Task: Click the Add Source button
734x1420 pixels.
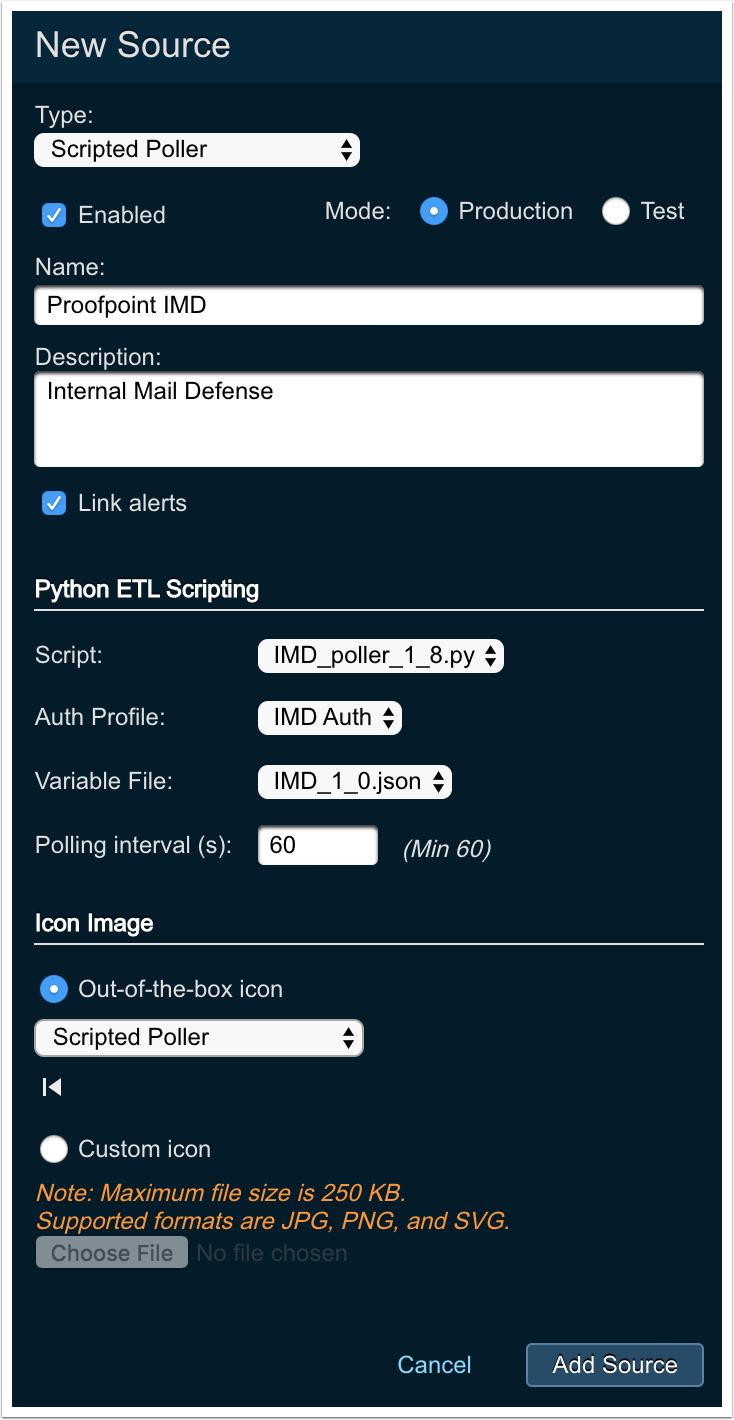Action: pos(615,1365)
